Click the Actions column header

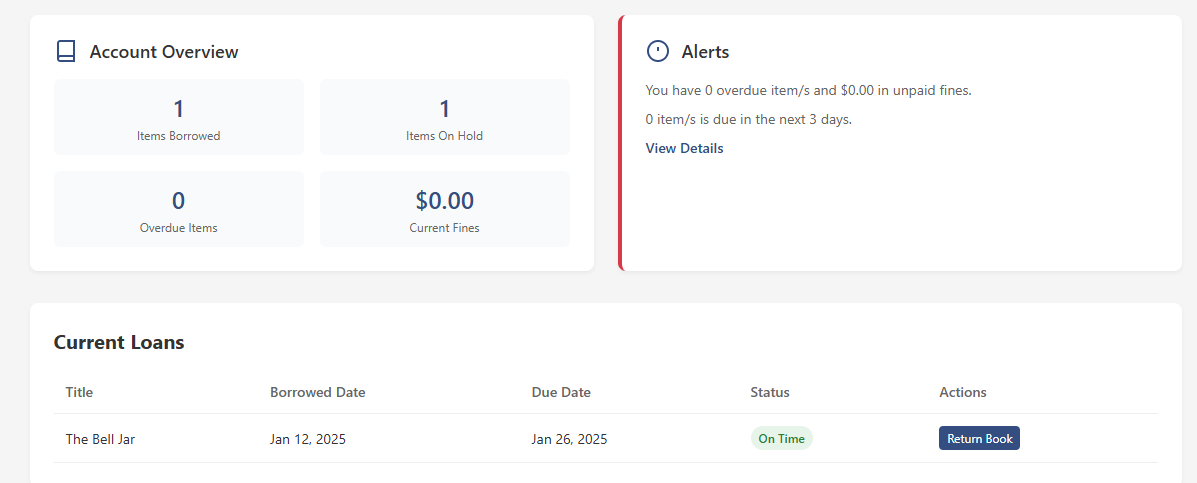[963, 392]
